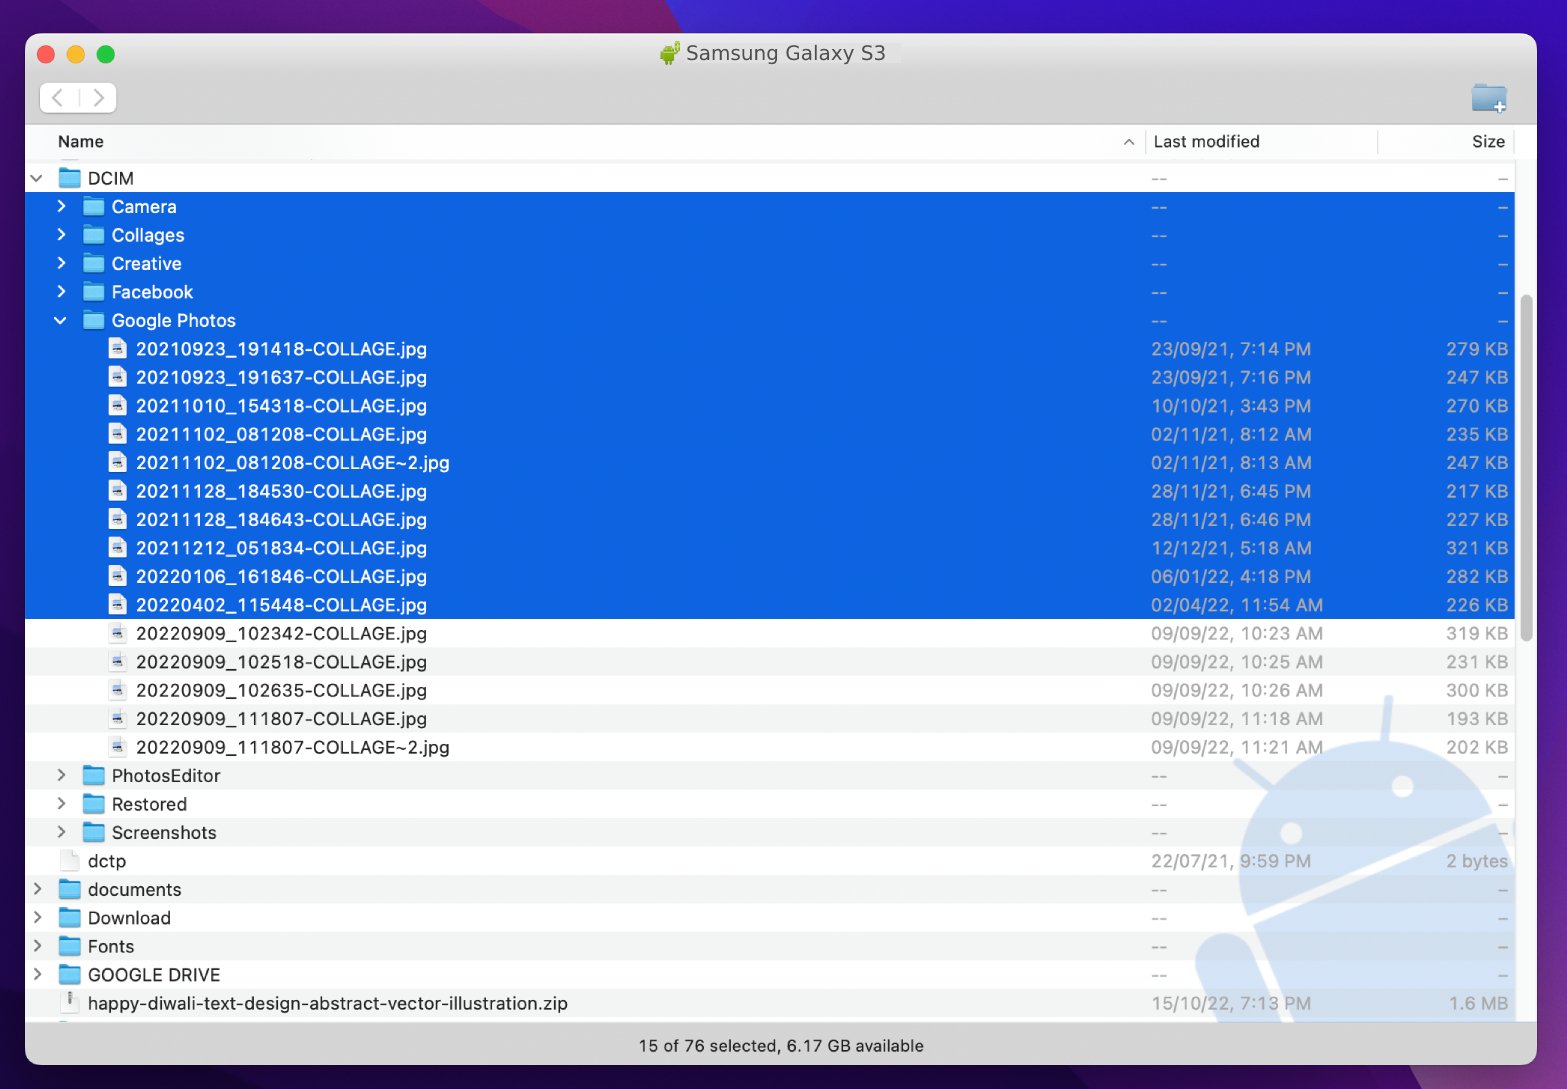This screenshot has width=1567, height=1089.
Task: Select file 20211010_154318-COLLAGE.jpg
Action: click(281, 405)
